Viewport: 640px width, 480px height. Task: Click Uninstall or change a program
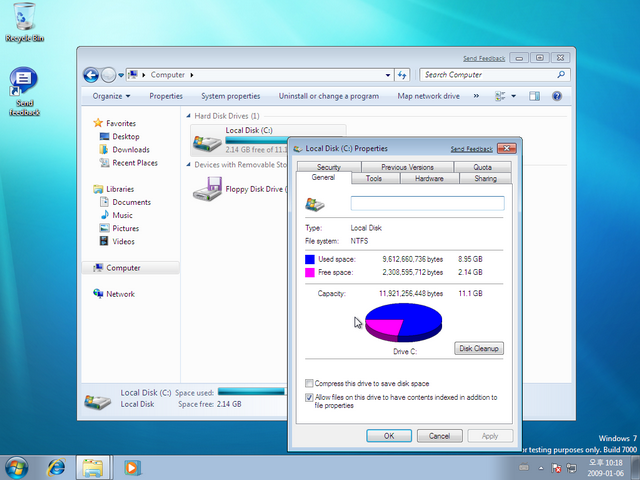pos(329,96)
